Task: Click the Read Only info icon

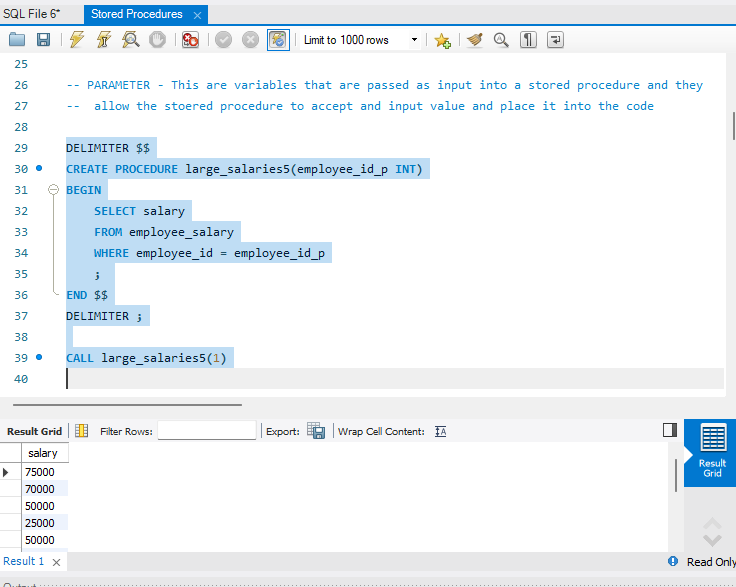Action: click(673, 561)
